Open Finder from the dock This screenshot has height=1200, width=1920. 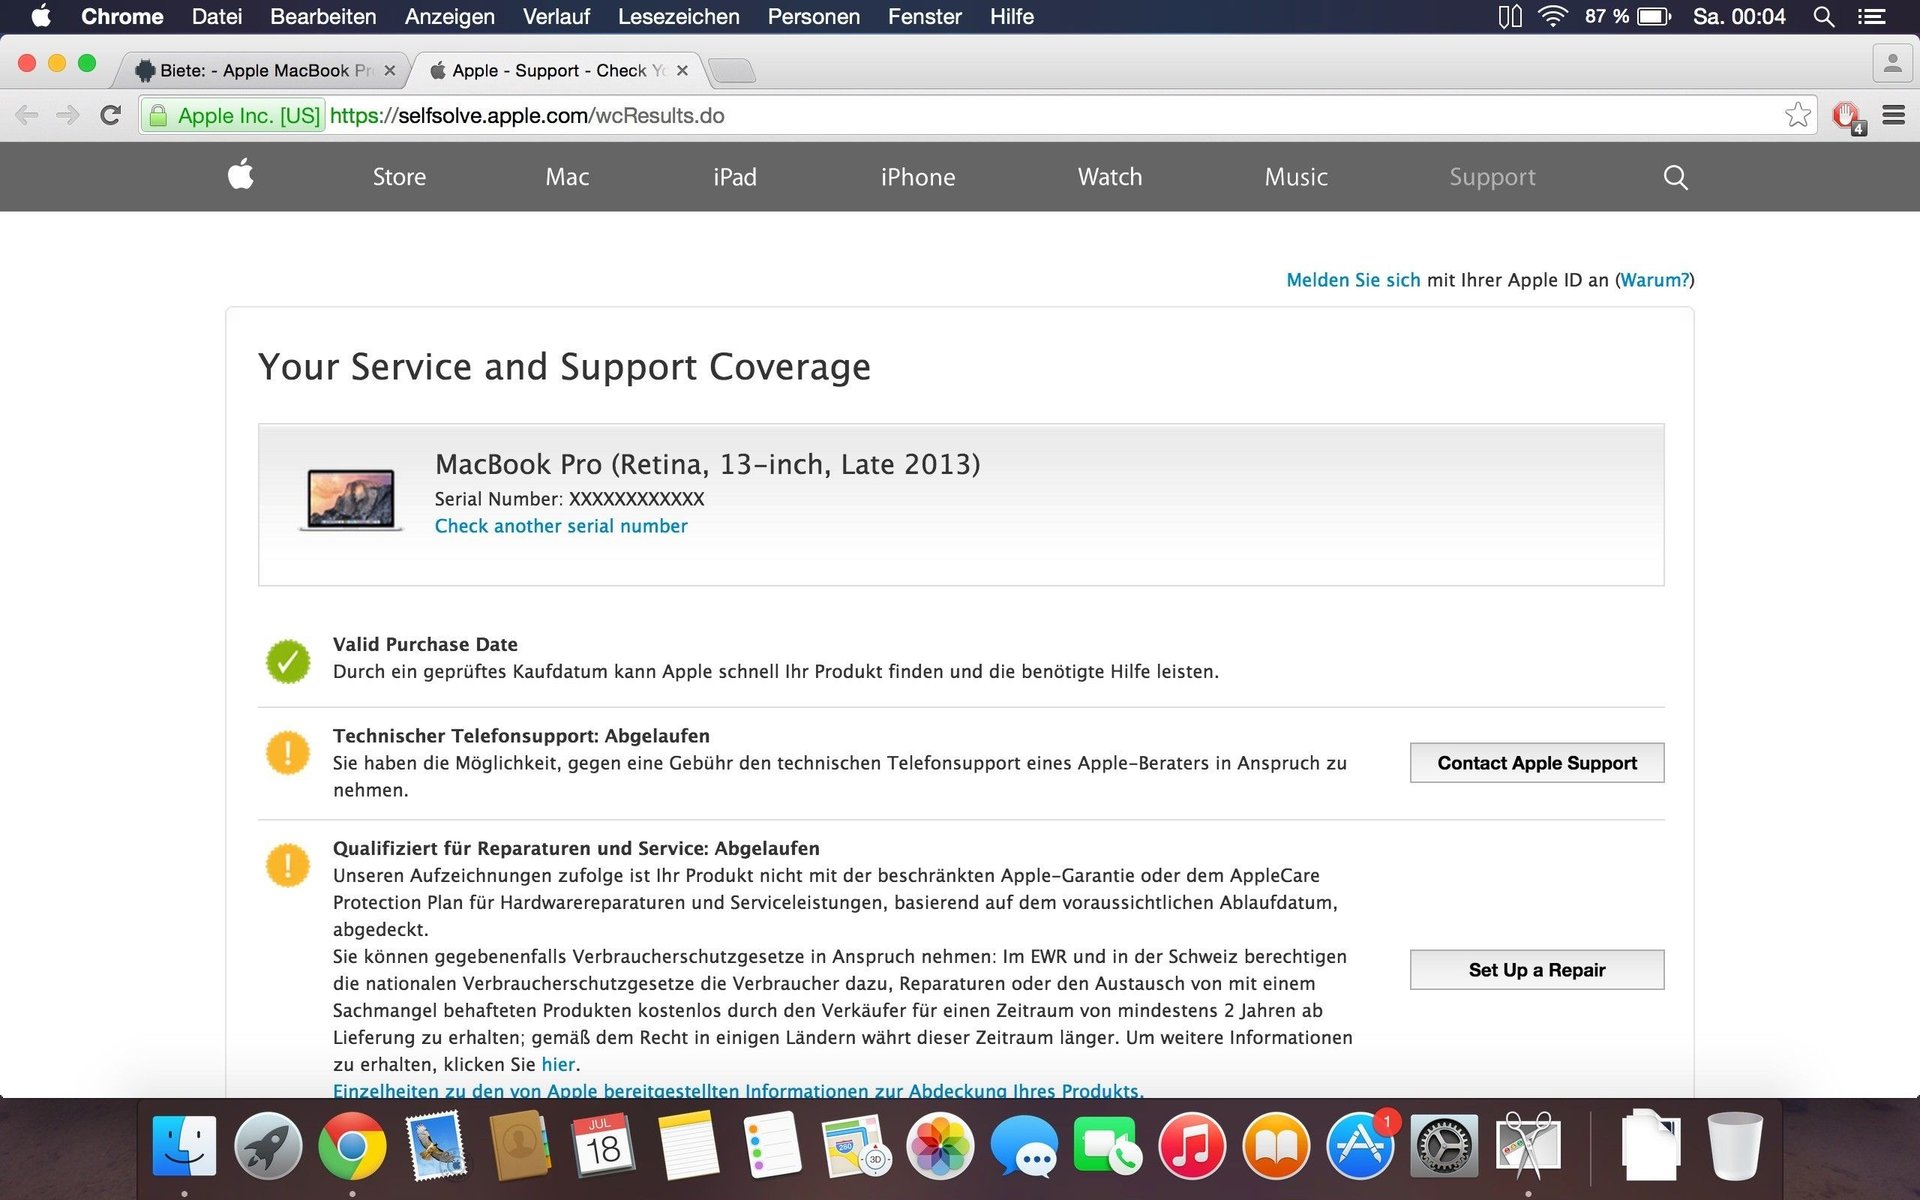[x=184, y=1146]
